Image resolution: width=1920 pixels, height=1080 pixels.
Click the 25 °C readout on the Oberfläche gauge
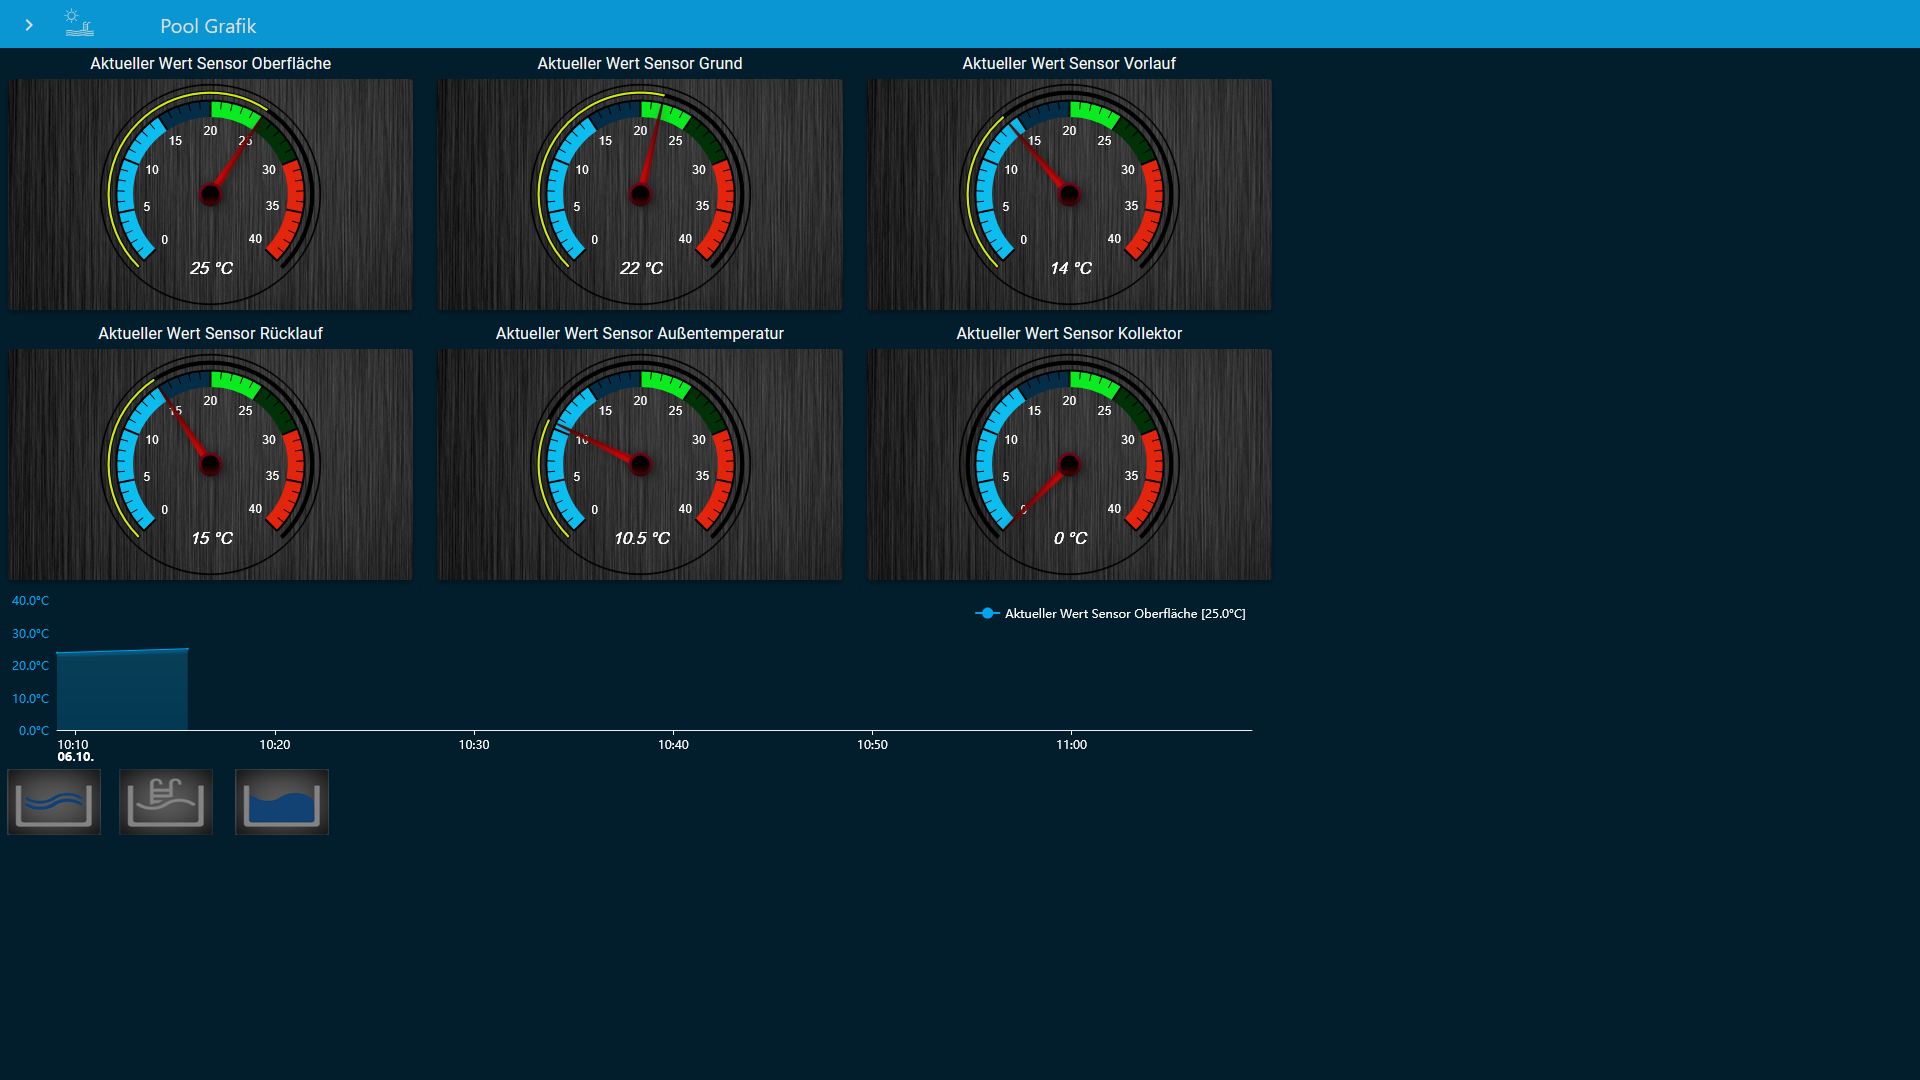pos(211,268)
